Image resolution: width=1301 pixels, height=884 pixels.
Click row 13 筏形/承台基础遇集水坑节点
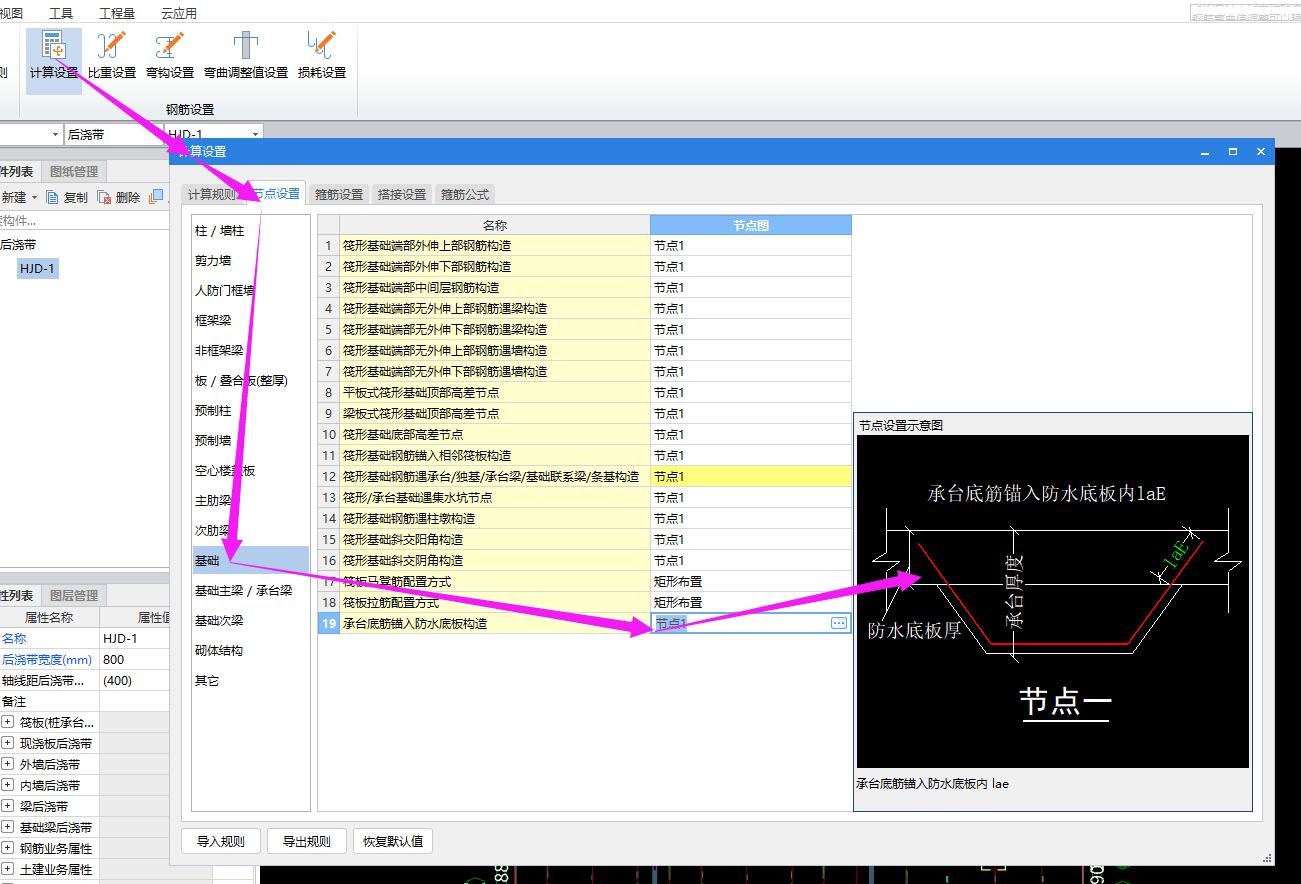tap(494, 498)
